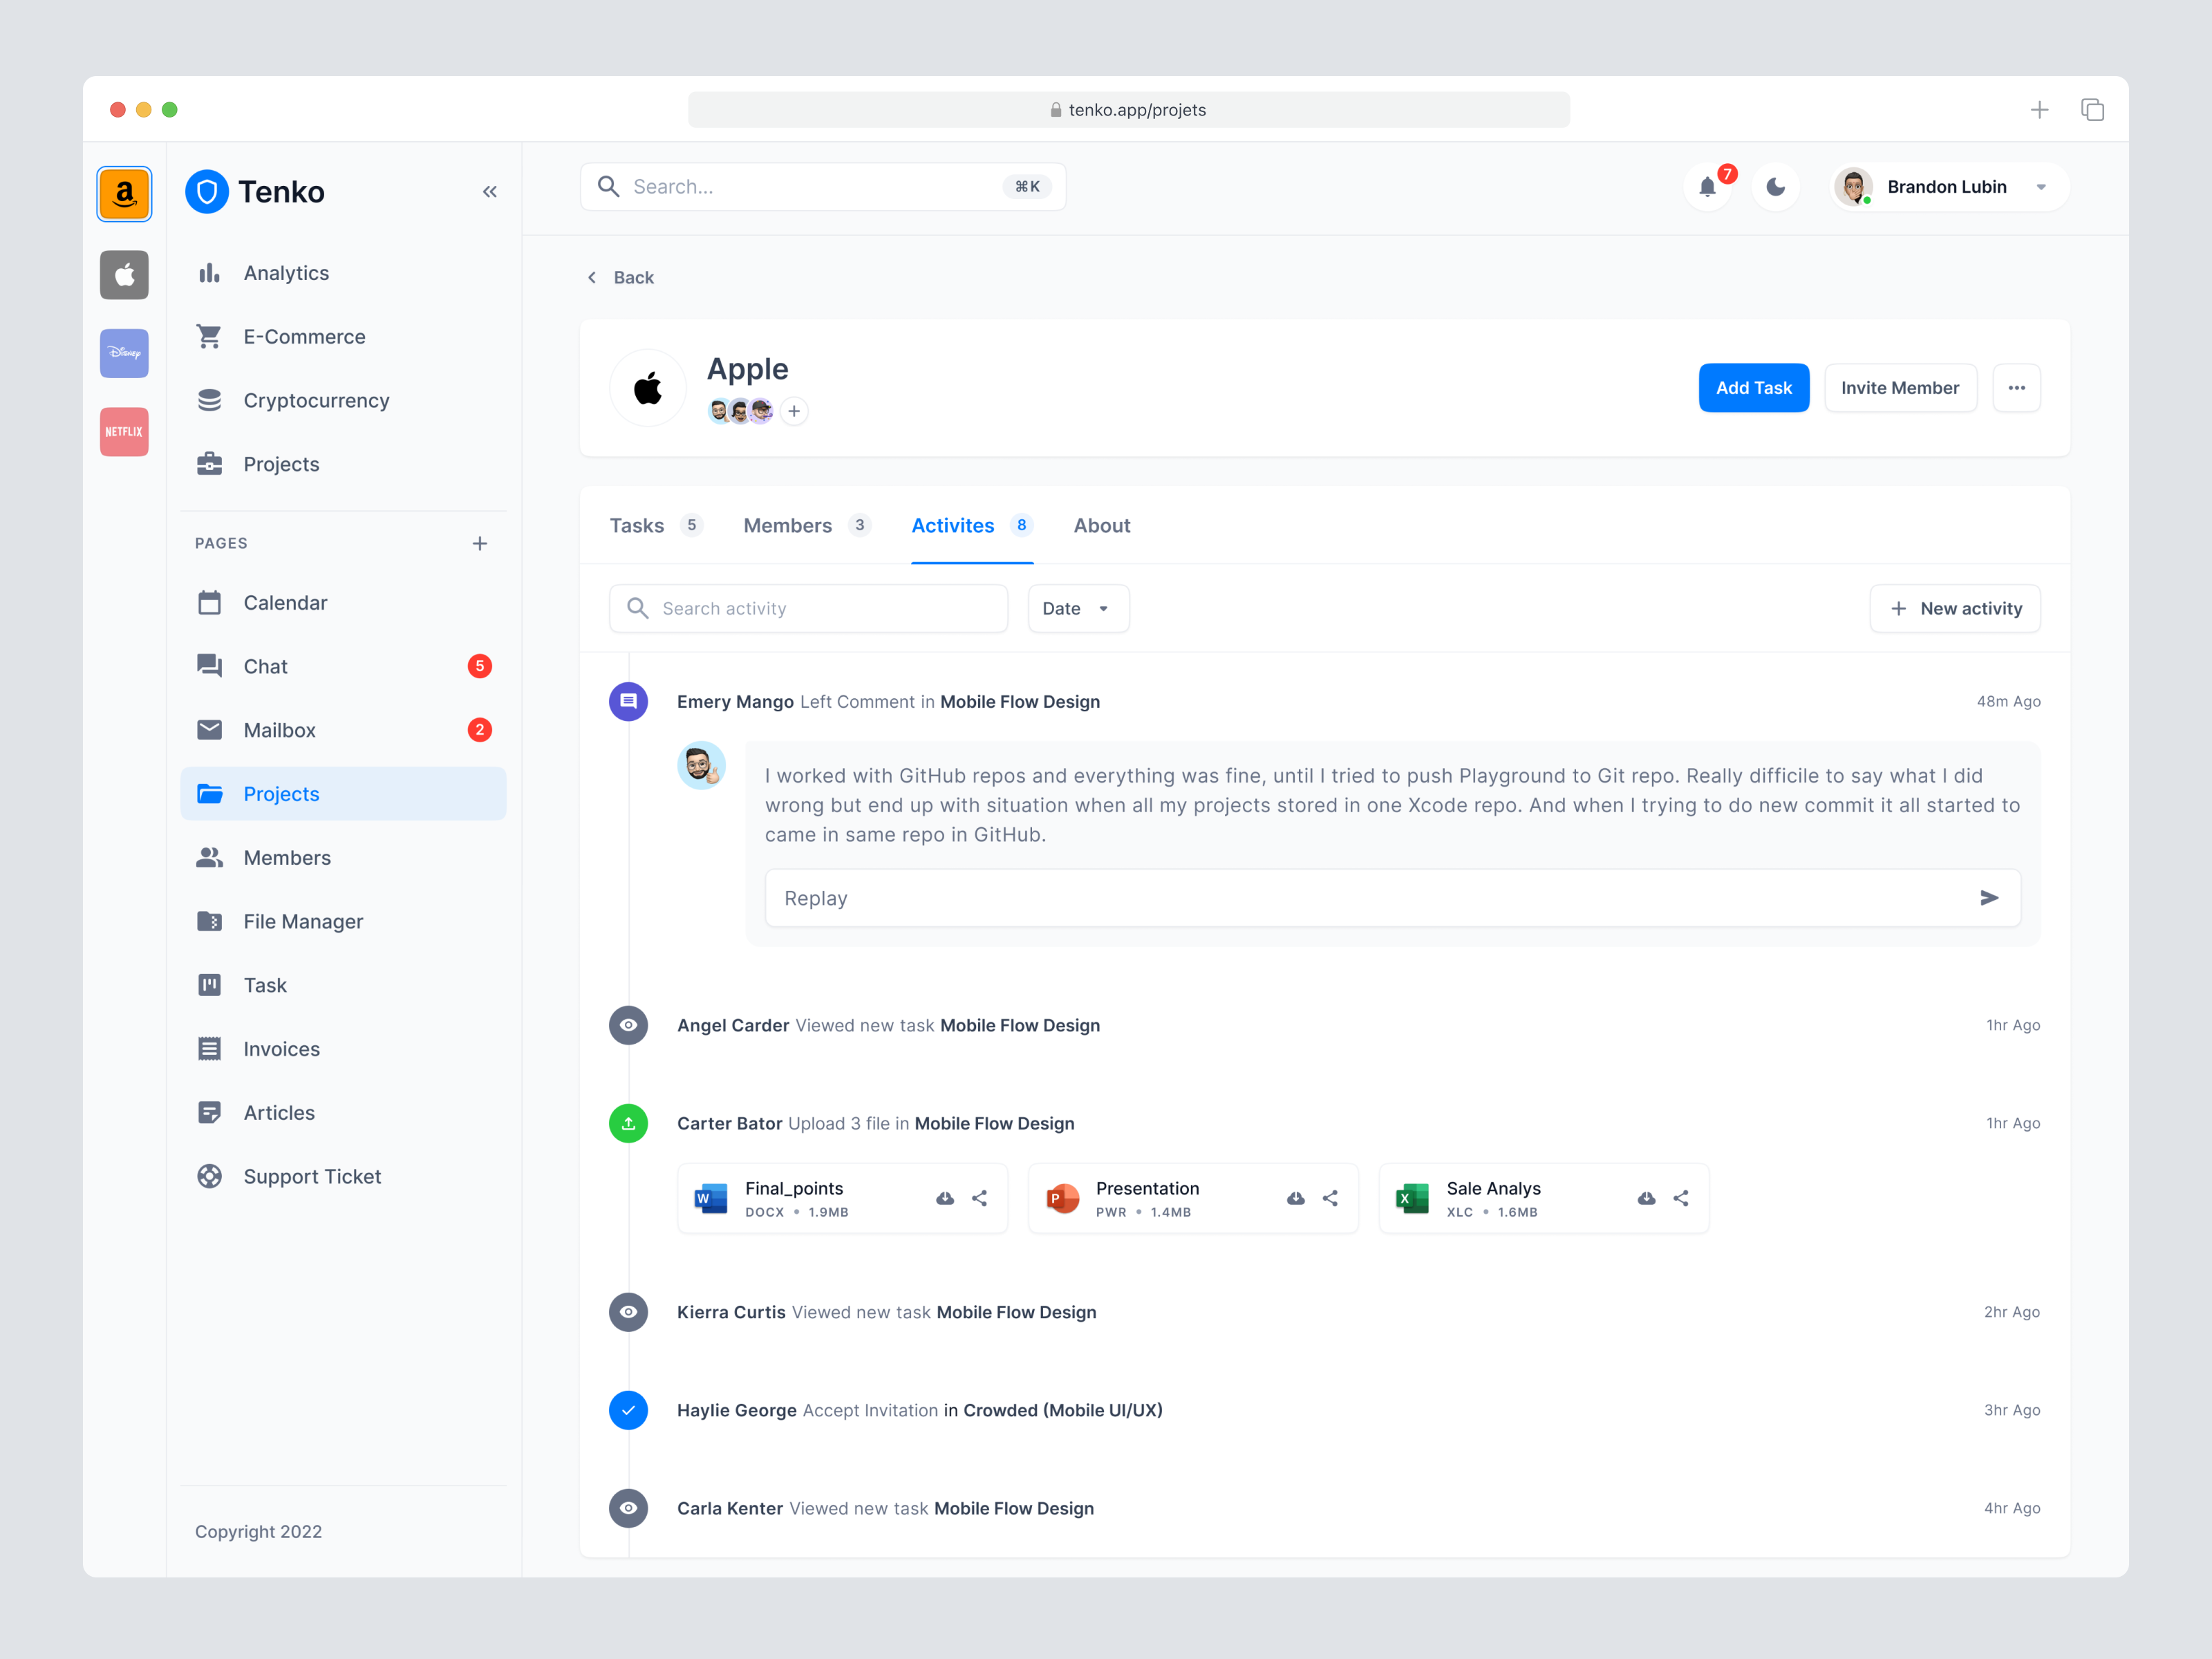Collapse the sidebar with double-chevron
Image resolution: width=2212 pixels, height=1659 pixels.
[x=489, y=191]
